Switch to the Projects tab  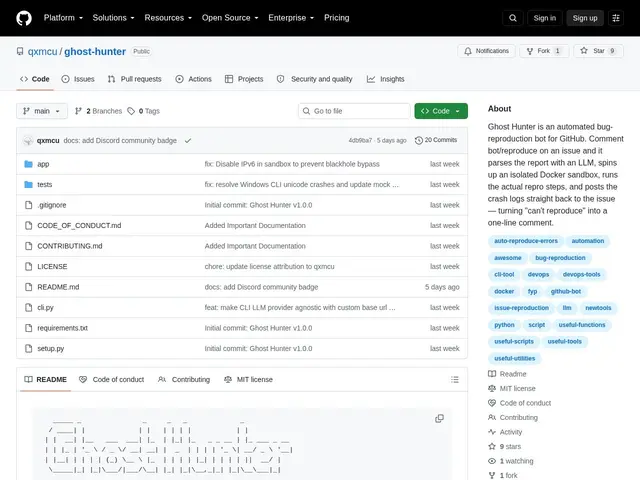[x=244, y=79]
